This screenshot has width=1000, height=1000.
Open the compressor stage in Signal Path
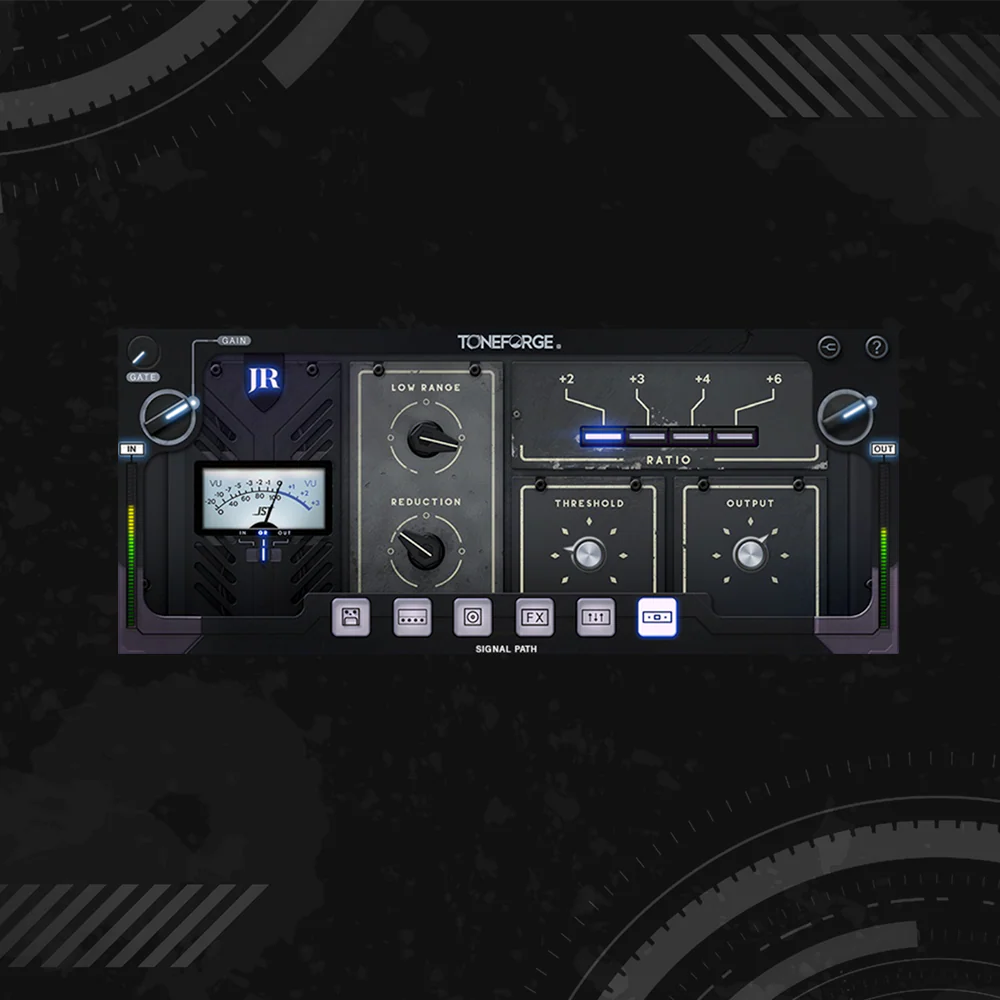pos(655,618)
